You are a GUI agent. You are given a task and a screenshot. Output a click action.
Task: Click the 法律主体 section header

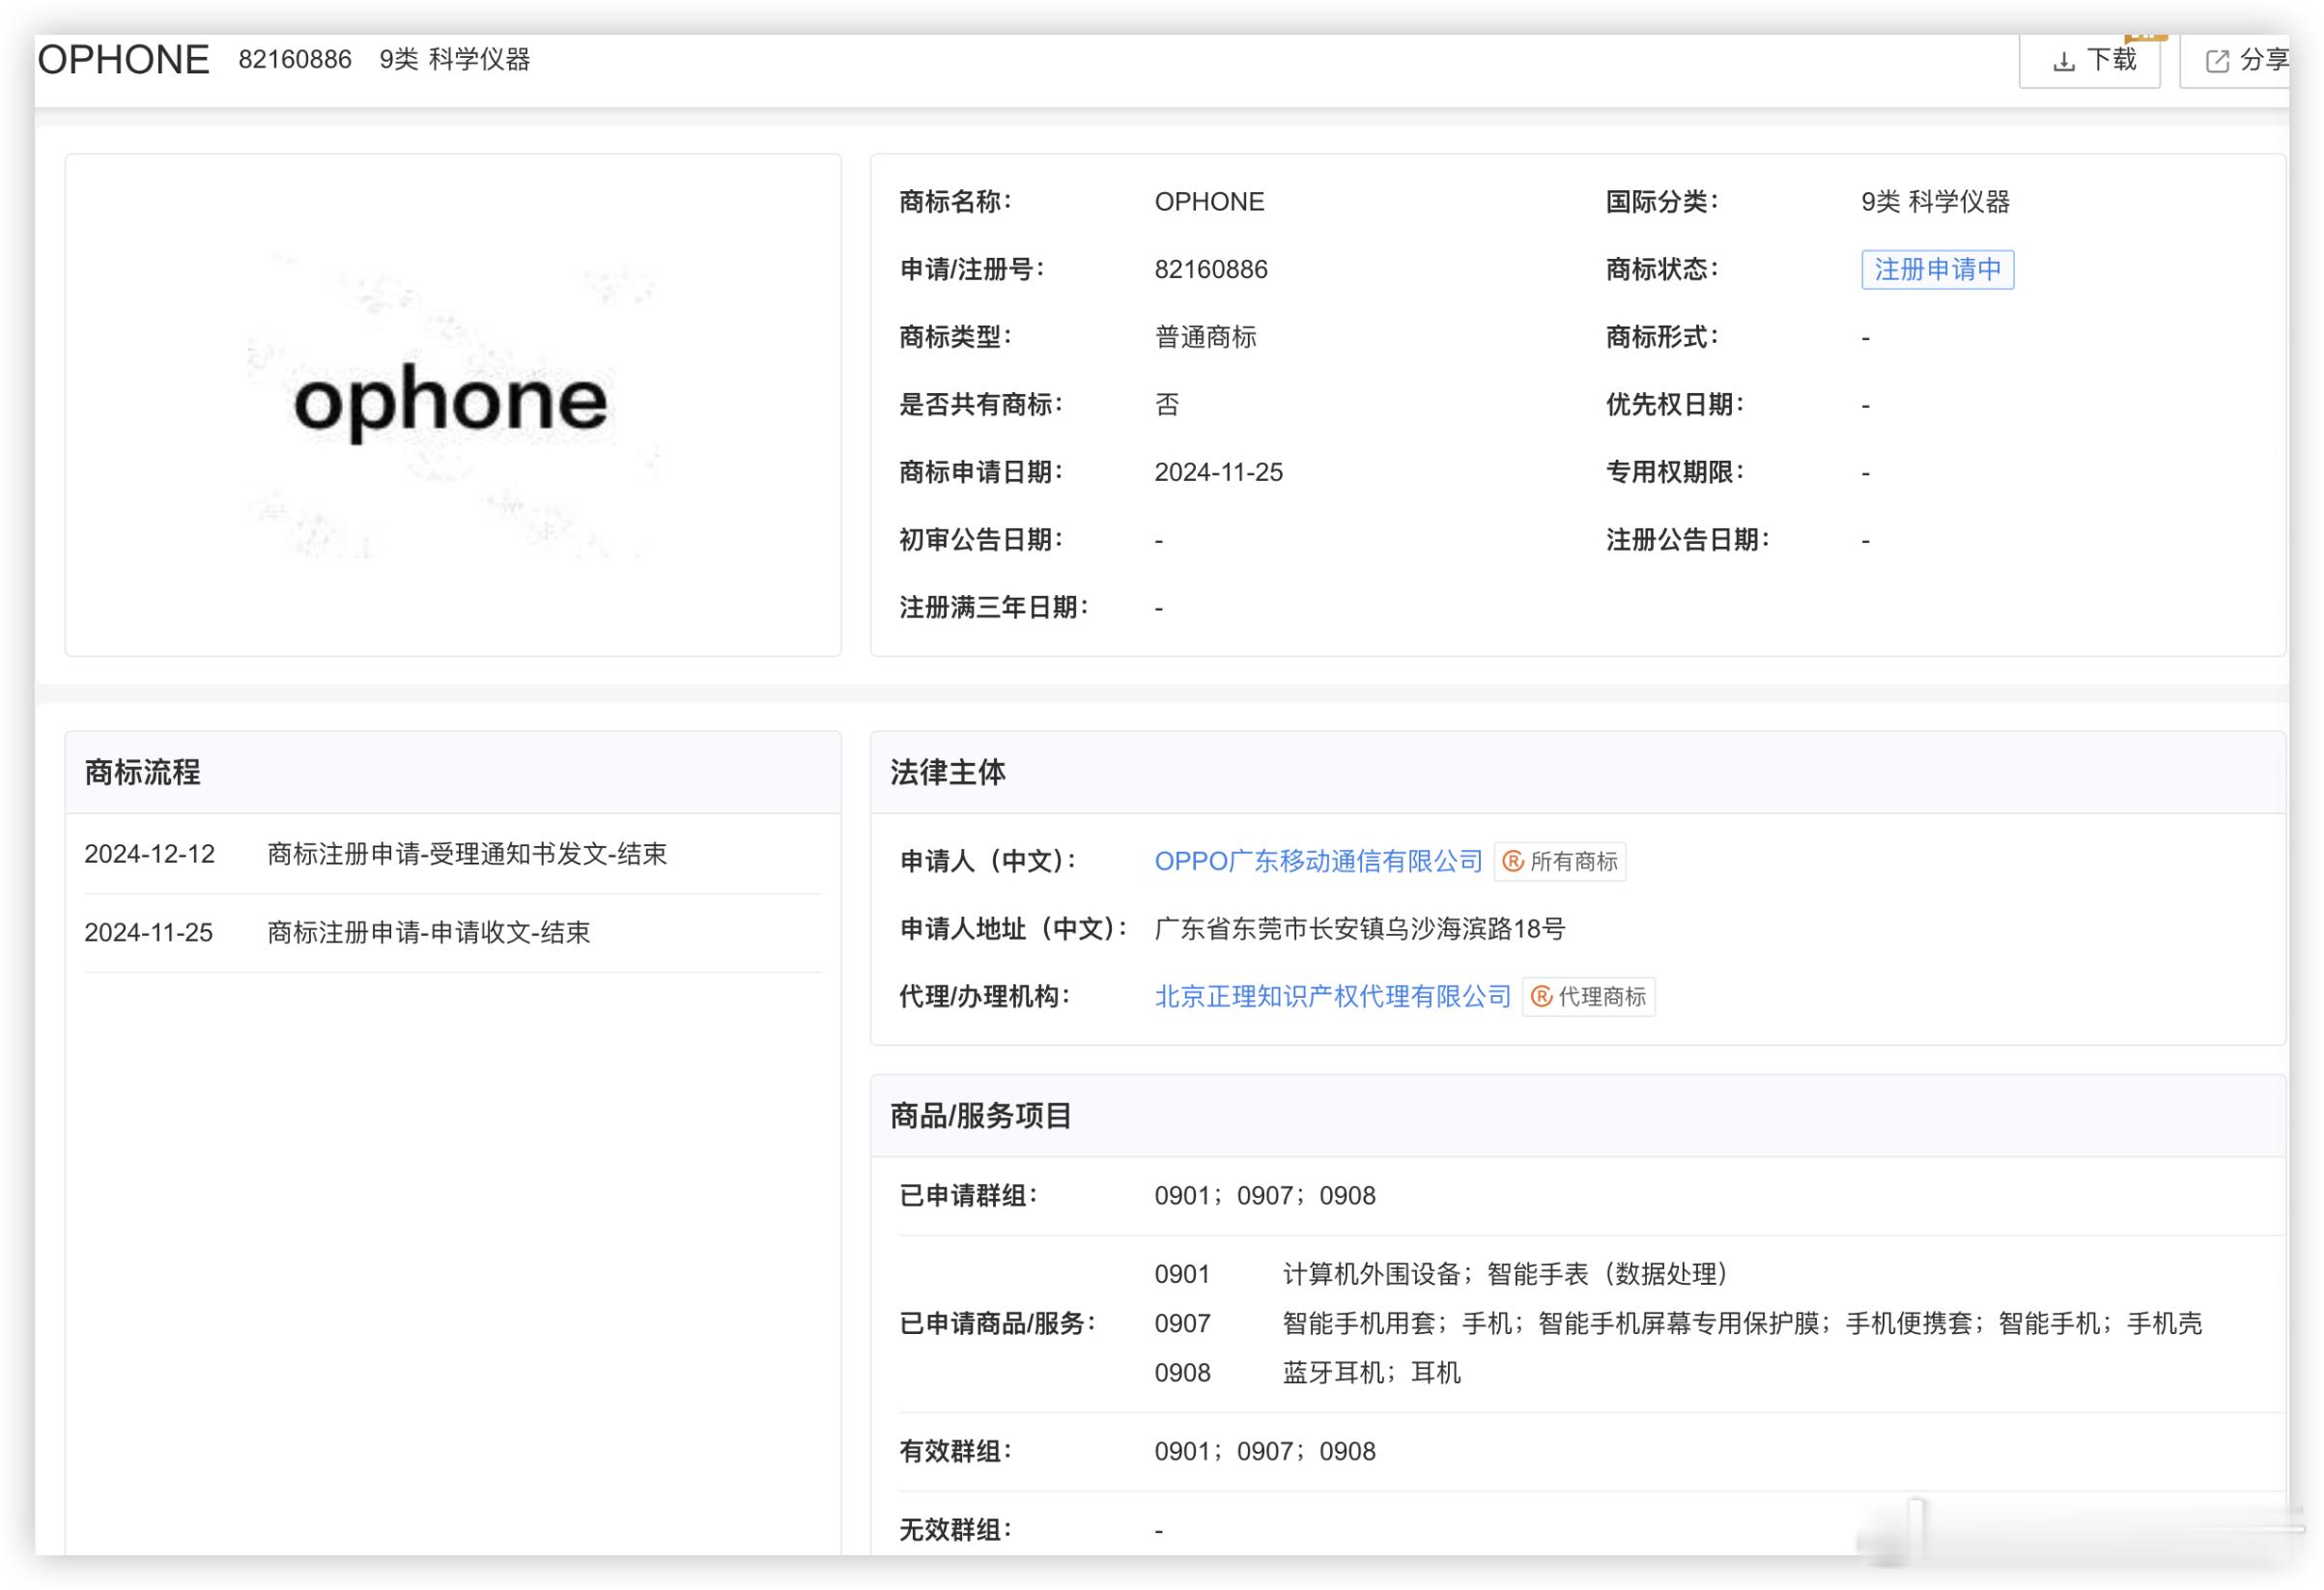point(1578,773)
